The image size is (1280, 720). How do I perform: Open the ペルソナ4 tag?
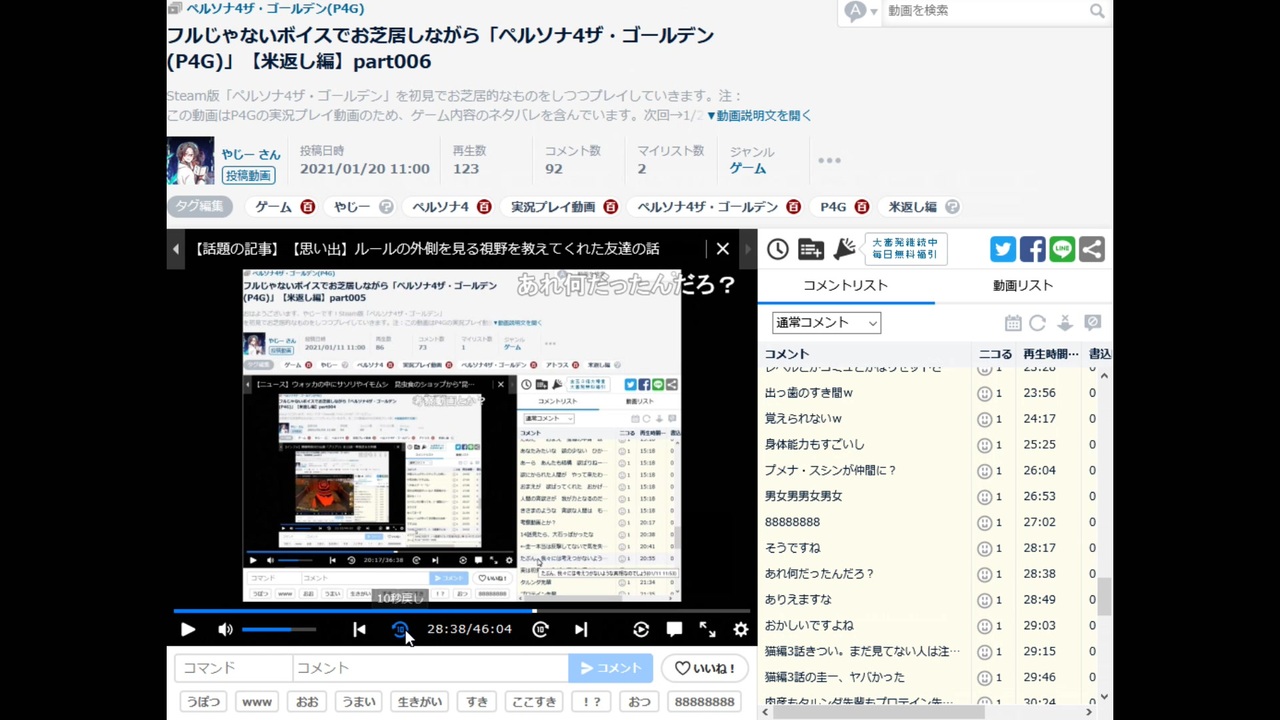click(x=441, y=207)
